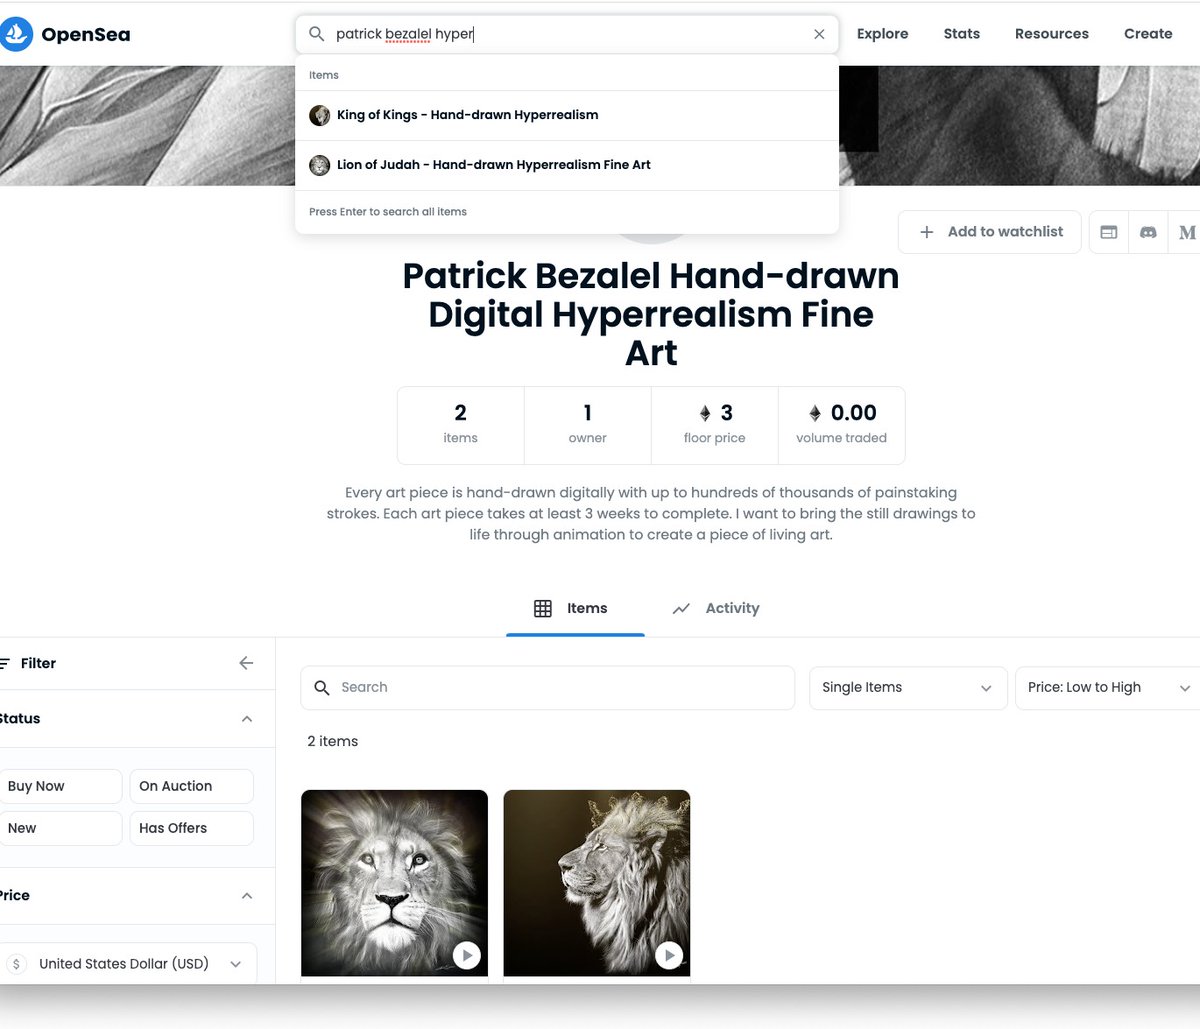Open the crowned lion profile artwork thumbnail
The width and height of the screenshot is (1200, 1029).
coord(597,883)
